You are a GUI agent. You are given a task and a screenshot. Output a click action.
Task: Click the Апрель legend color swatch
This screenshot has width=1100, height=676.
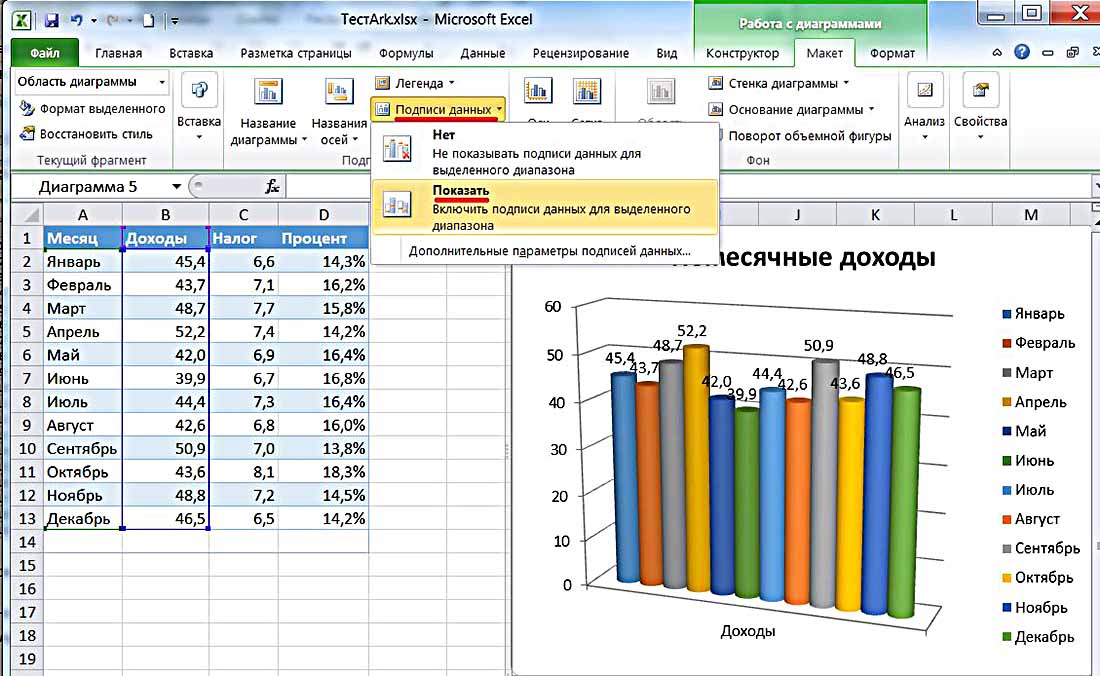(1007, 403)
